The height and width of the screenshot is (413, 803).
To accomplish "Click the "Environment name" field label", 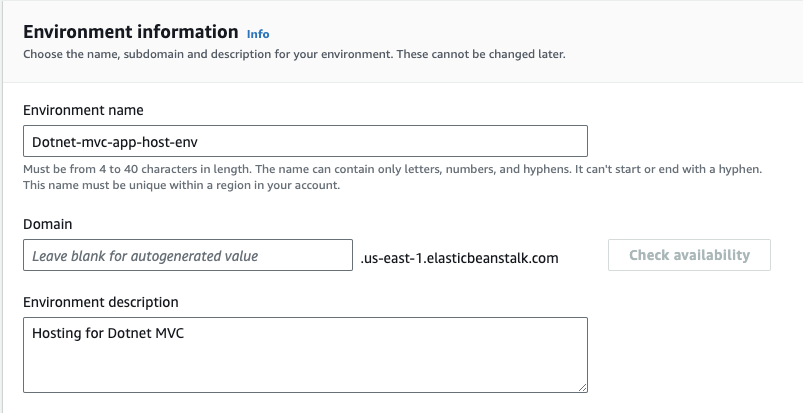I will 86,109.
